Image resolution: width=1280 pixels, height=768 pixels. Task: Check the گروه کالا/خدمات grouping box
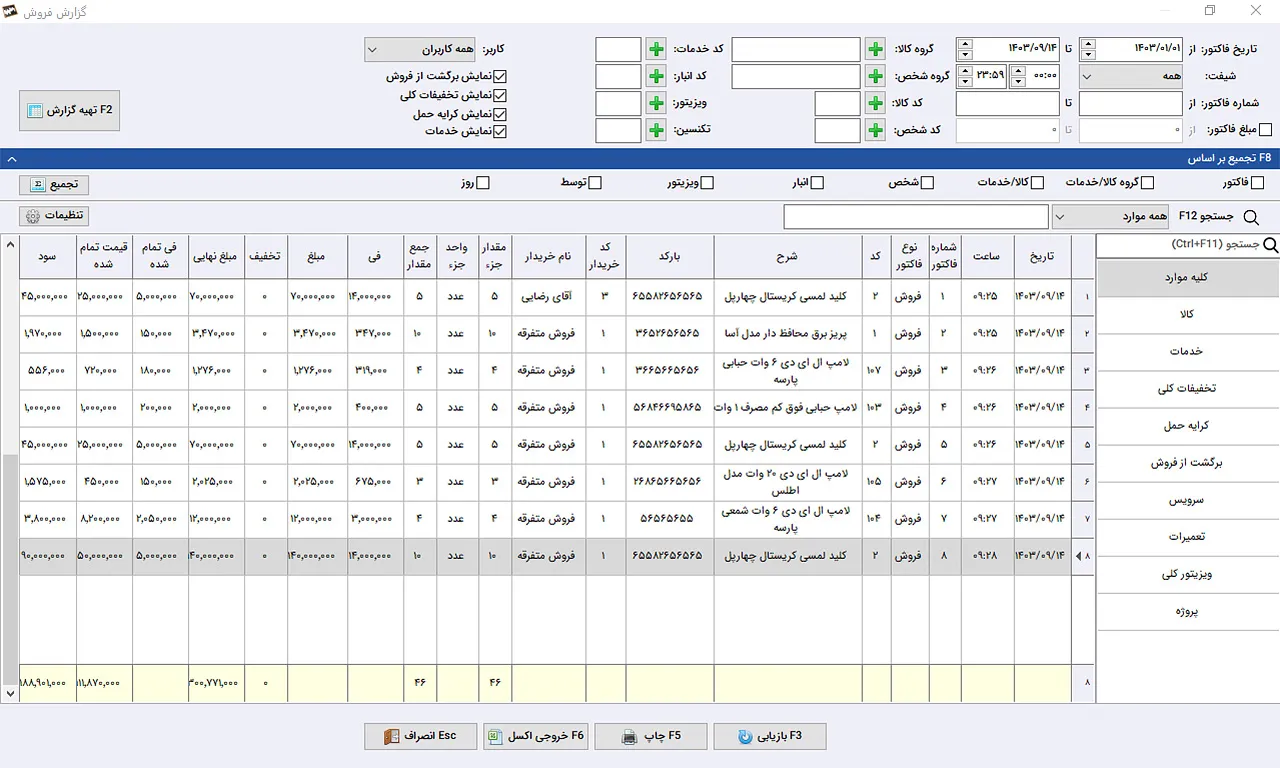pyautogui.click(x=1147, y=183)
